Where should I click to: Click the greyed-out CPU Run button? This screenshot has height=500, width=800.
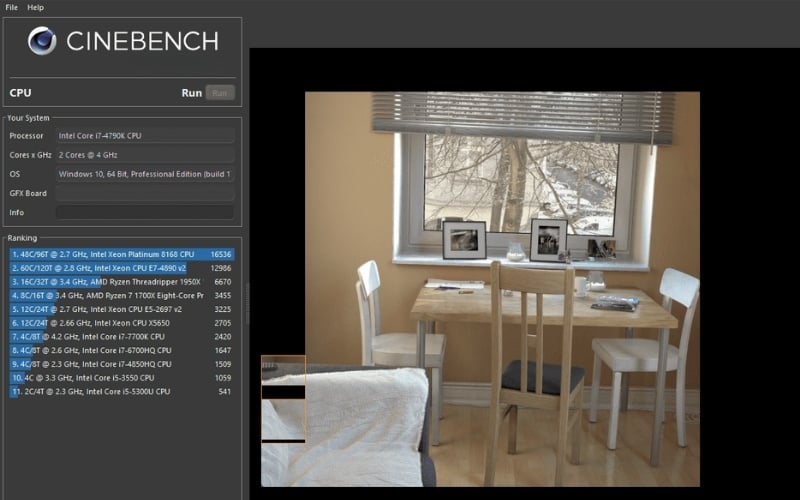[220, 93]
